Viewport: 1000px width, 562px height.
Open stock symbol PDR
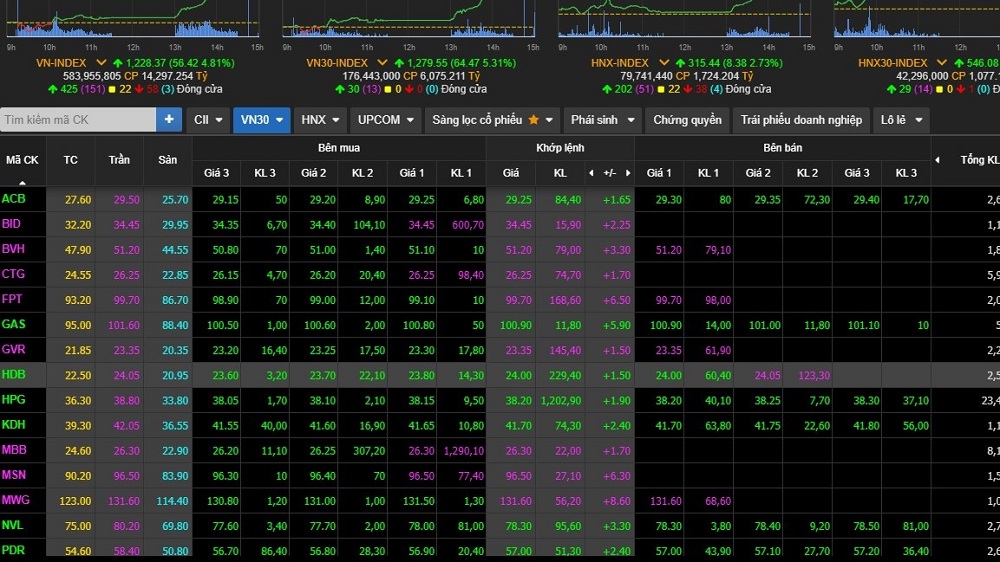(x=13, y=550)
